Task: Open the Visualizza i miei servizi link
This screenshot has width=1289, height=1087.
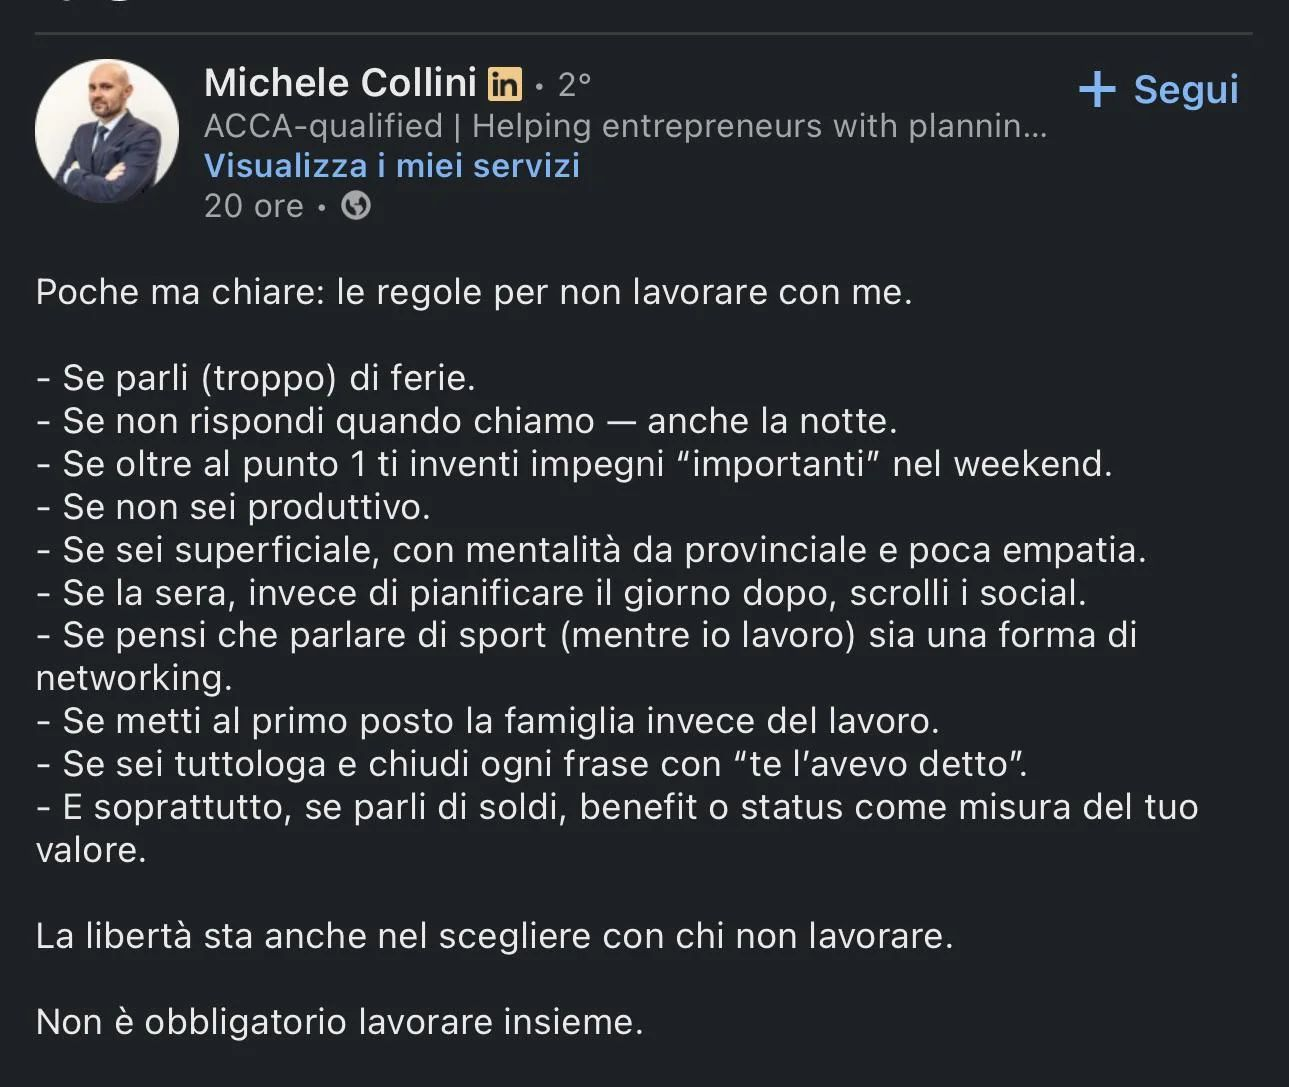Action: pos(392,165)
